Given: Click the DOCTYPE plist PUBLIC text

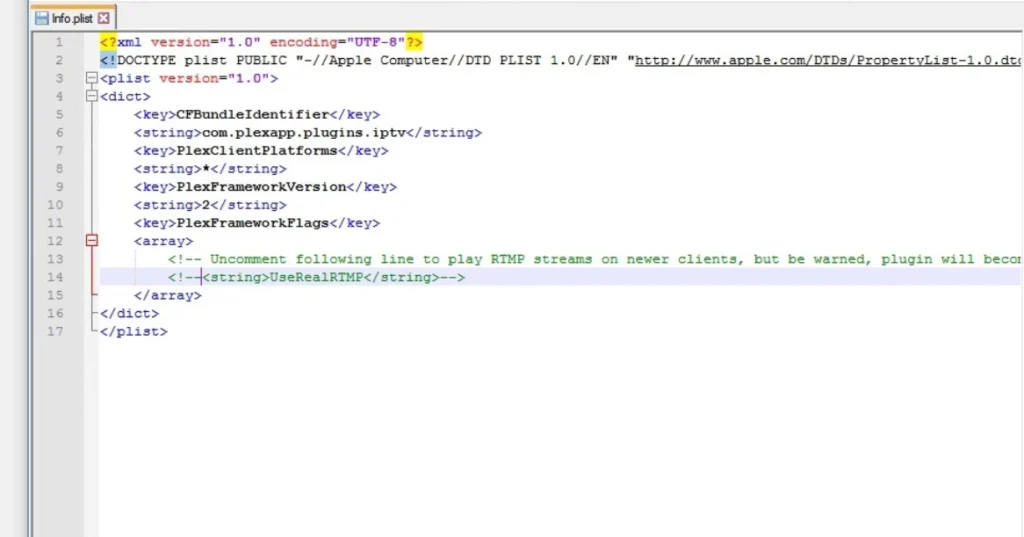Looking at the screenshot, I should click(202, 60).
